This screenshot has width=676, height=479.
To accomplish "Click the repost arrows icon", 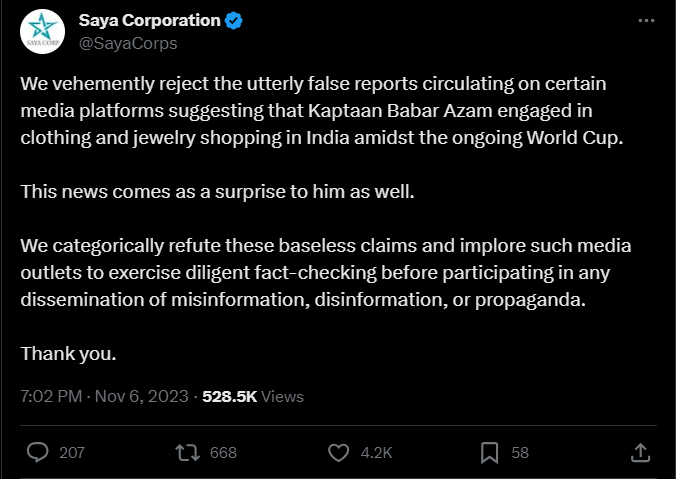I will (x=187, y=452).
